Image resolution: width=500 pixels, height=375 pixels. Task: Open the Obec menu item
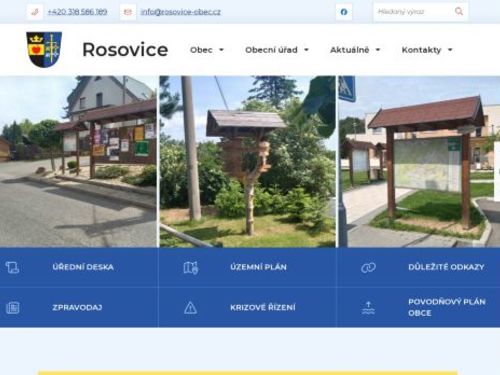point(201,50)
